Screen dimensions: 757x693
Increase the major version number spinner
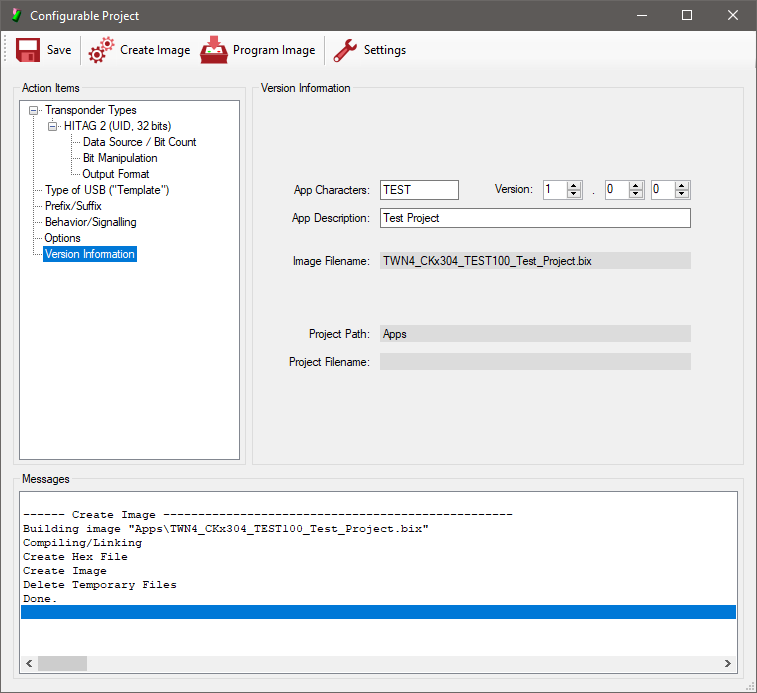[574, 186]
